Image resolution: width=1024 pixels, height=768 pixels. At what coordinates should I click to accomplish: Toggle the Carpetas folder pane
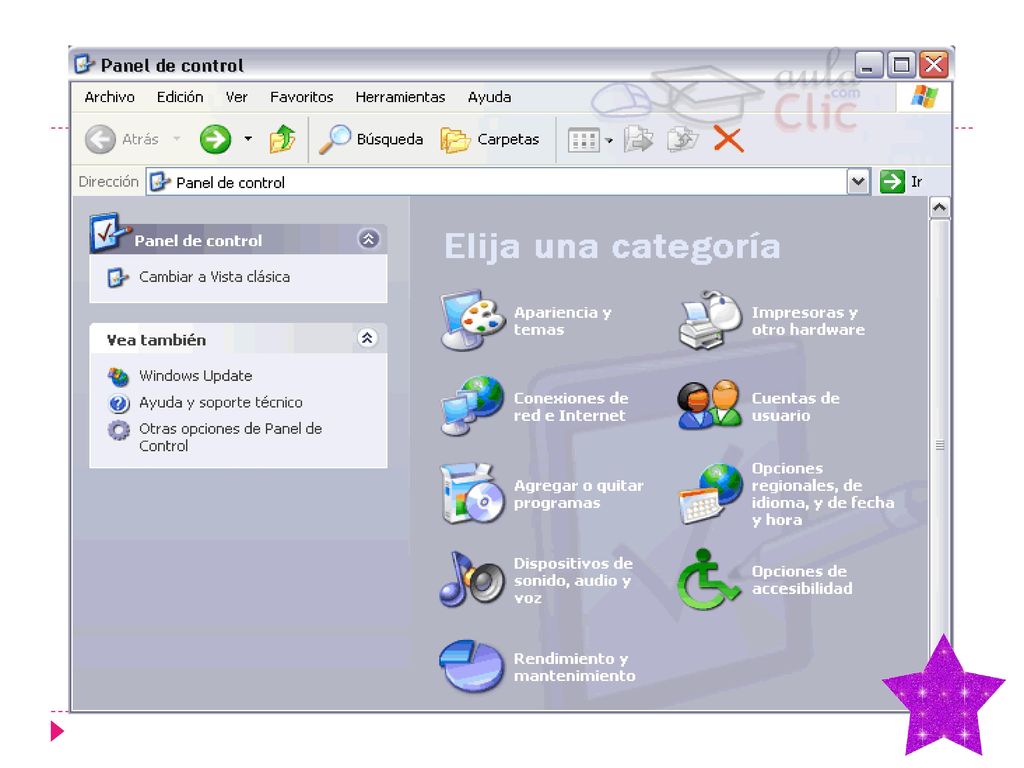coord(490,140)
